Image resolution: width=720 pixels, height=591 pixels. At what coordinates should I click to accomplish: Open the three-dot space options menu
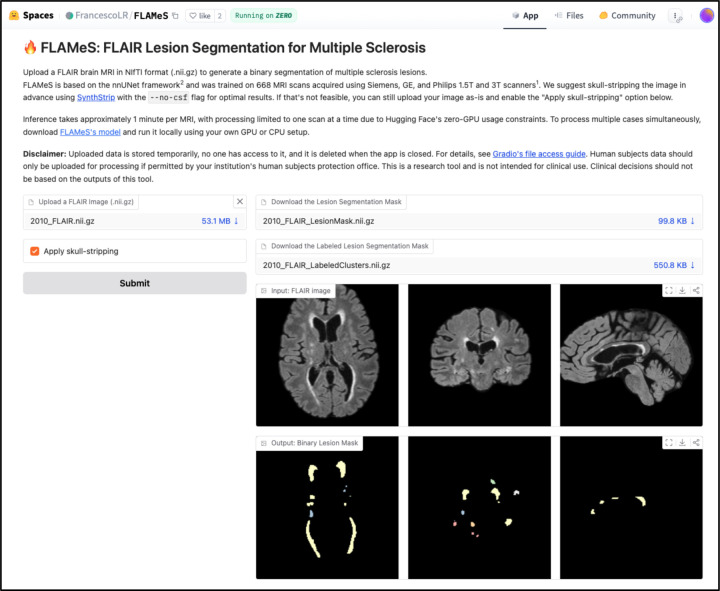(675, 16)
